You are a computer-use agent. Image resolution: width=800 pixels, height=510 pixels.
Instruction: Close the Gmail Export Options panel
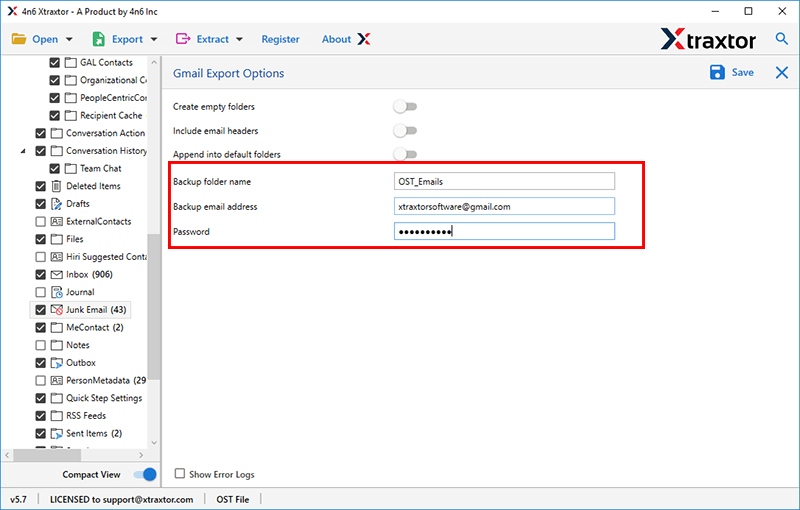[x=782, y=72]
